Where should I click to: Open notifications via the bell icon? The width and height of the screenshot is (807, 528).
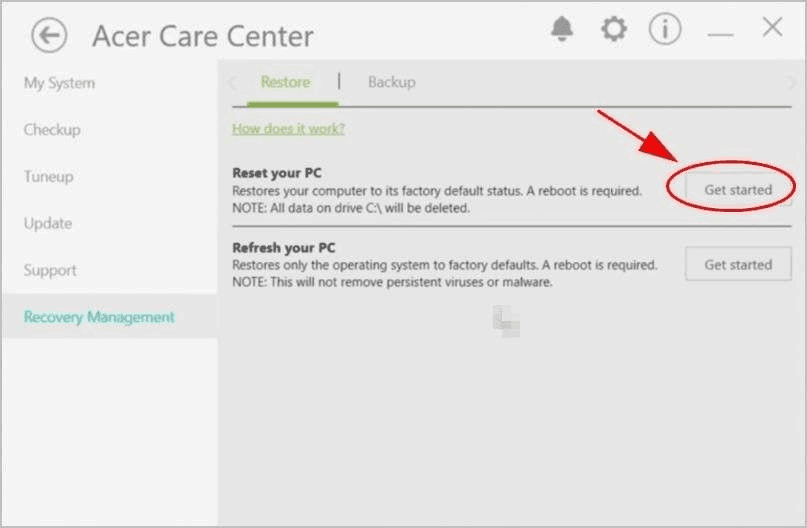click(x=562, y=28)
